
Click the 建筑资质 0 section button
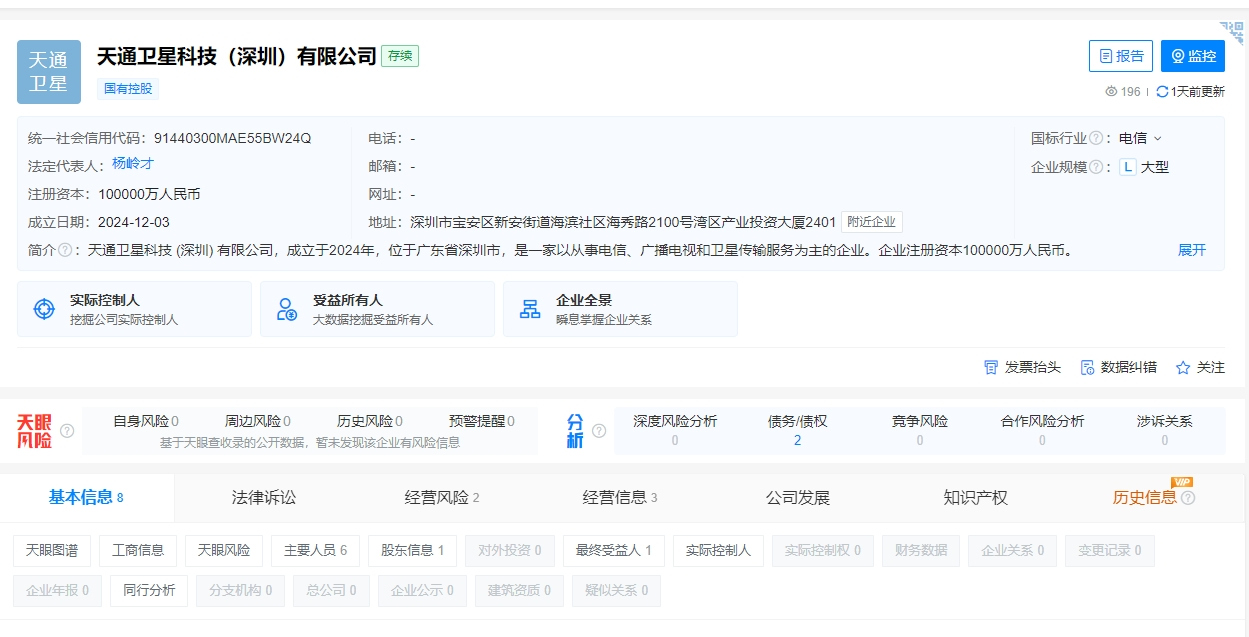pyautogui.click(x=519, y=591)
